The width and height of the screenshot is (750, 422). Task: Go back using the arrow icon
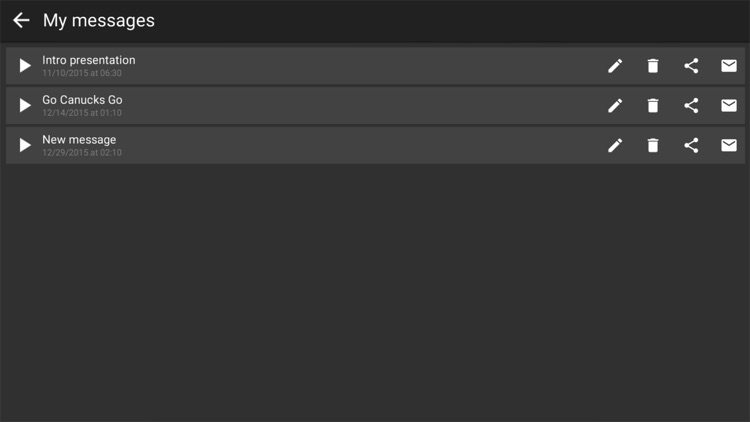(x=21, y=20)
